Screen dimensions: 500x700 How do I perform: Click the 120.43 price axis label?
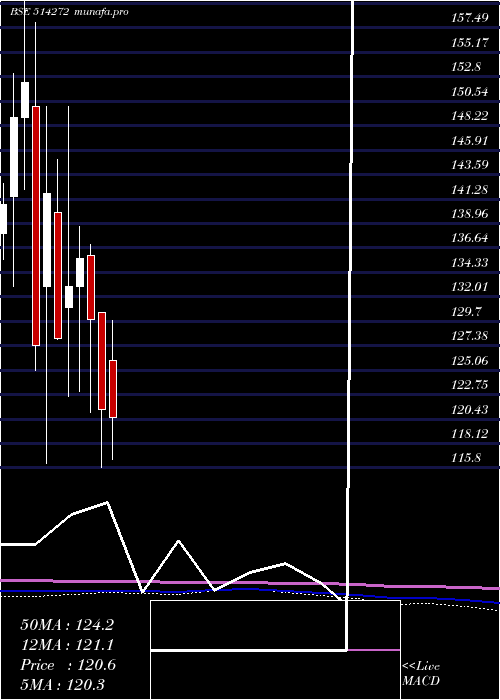coord(470,408)
